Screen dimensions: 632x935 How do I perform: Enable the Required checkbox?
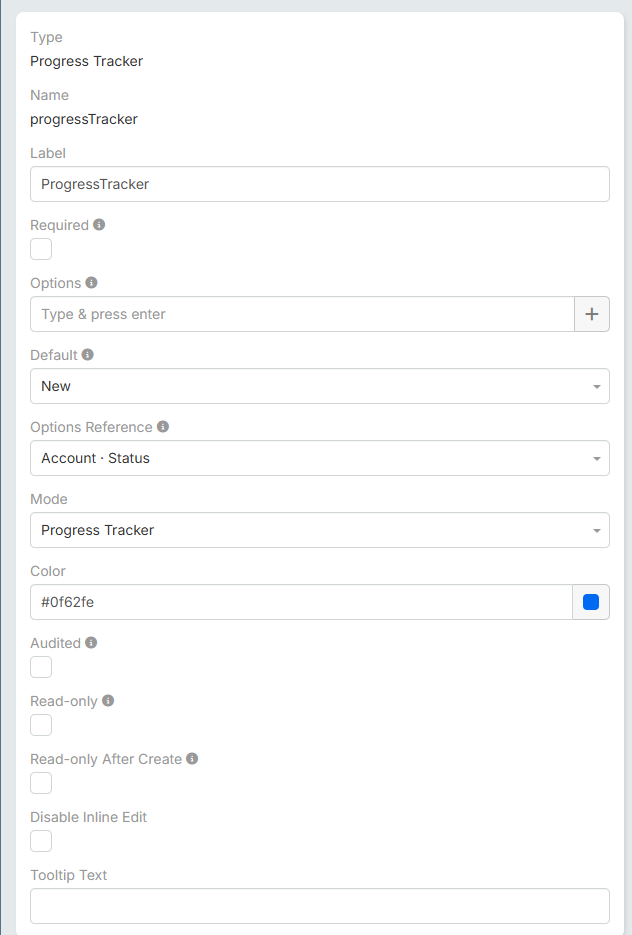coord(41,249)
